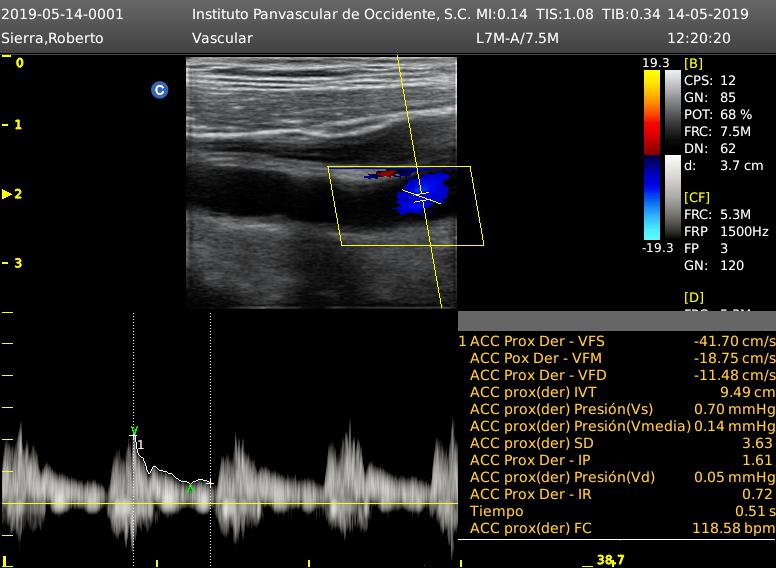Click the depth scale label 0

19,63
